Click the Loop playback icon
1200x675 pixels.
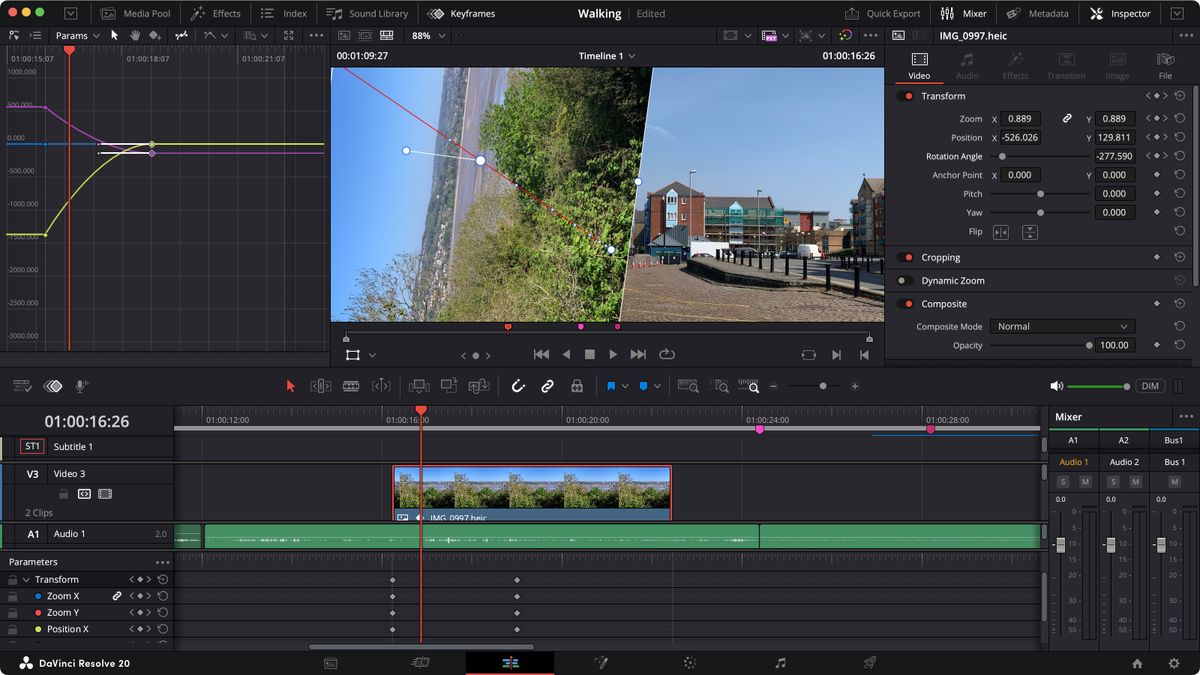[667, 354]
